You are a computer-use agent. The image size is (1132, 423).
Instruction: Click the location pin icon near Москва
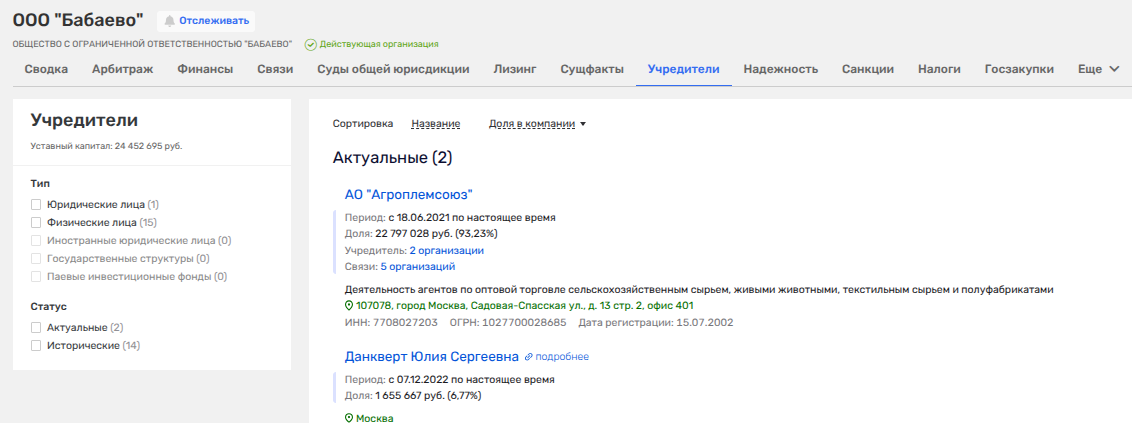(349, 418)
